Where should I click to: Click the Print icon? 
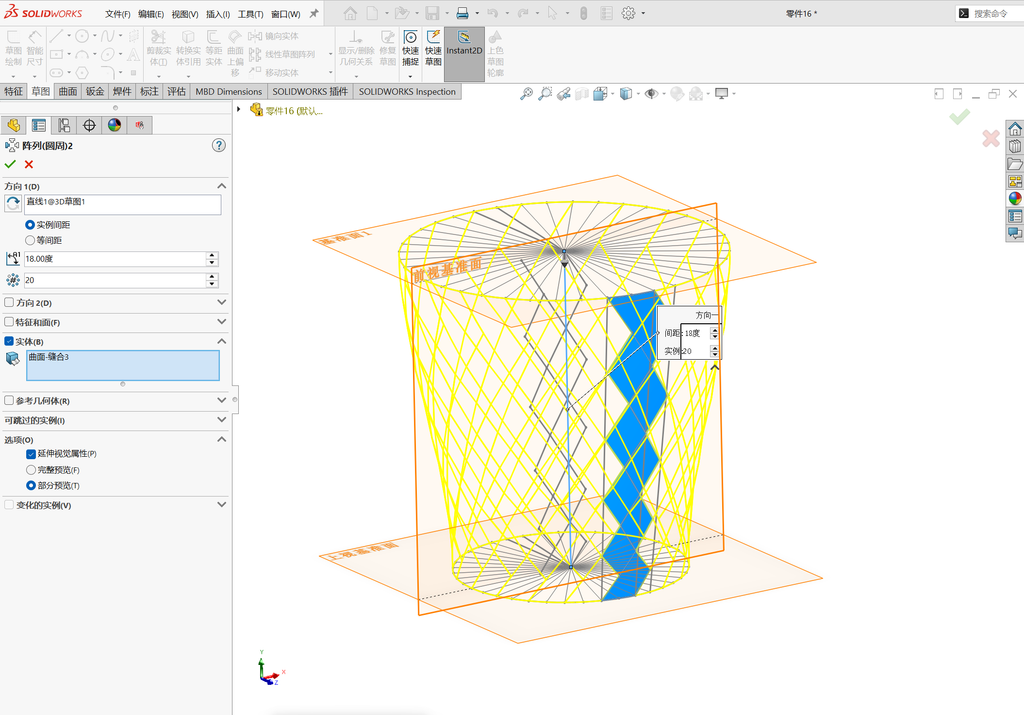462,13
